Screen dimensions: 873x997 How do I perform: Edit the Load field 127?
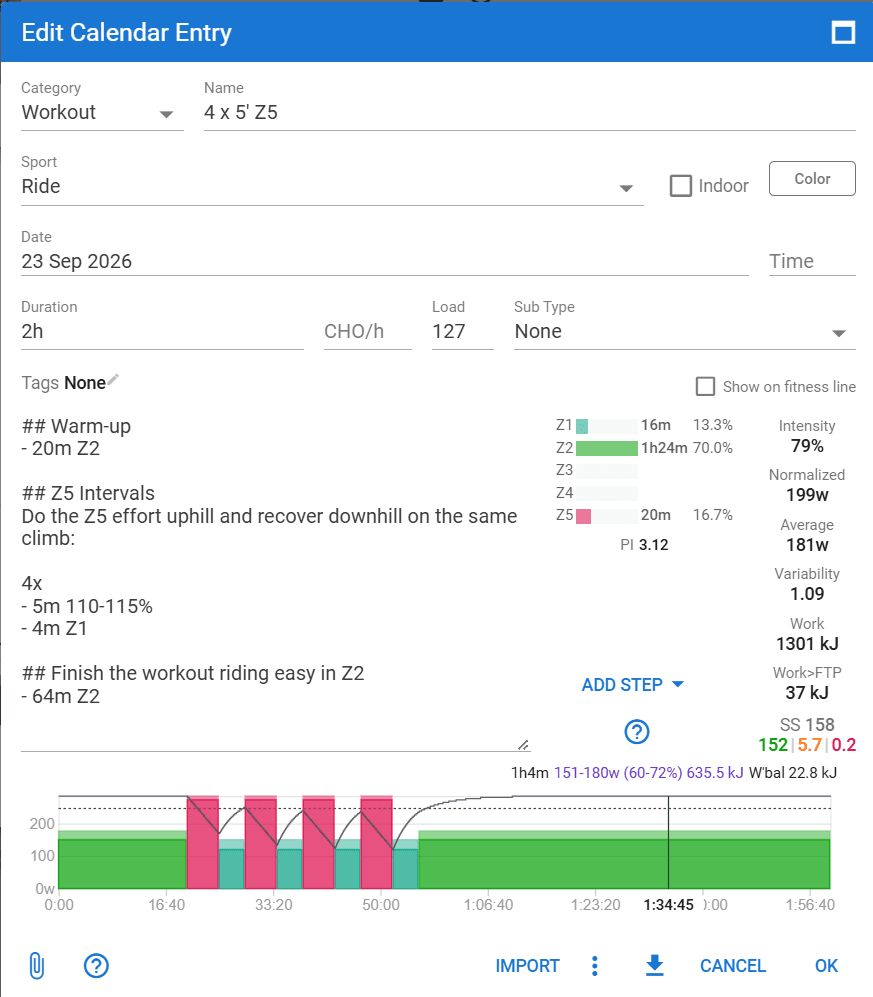pos(462,332)
